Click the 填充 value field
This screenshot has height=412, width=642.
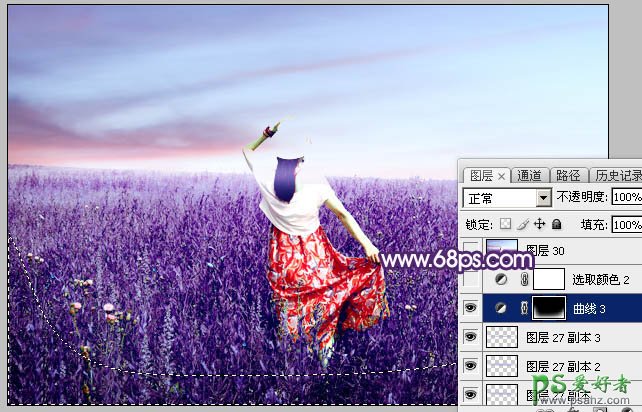click(626, 225)
